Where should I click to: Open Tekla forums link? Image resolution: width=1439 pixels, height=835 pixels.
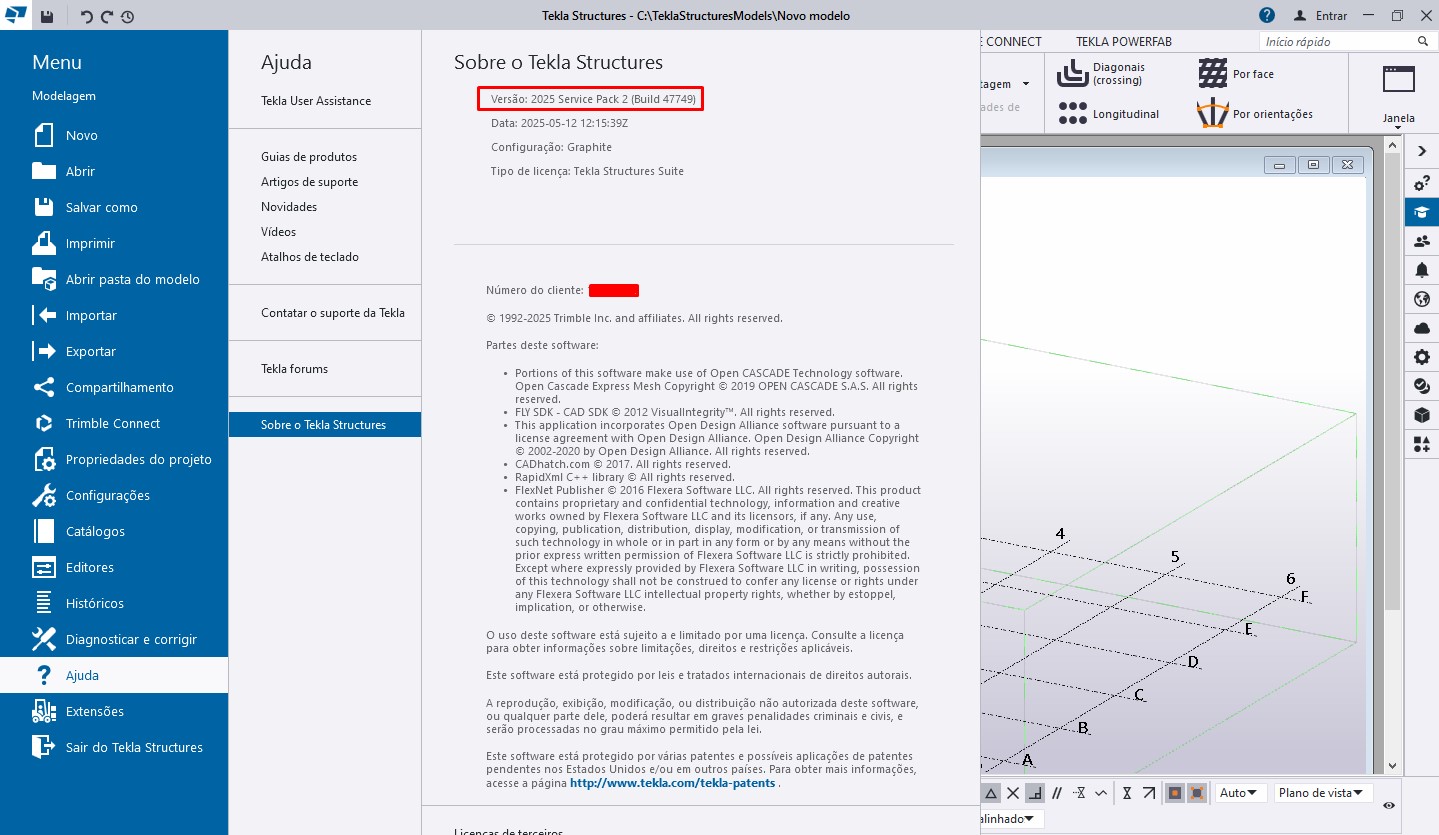(295, 369)
